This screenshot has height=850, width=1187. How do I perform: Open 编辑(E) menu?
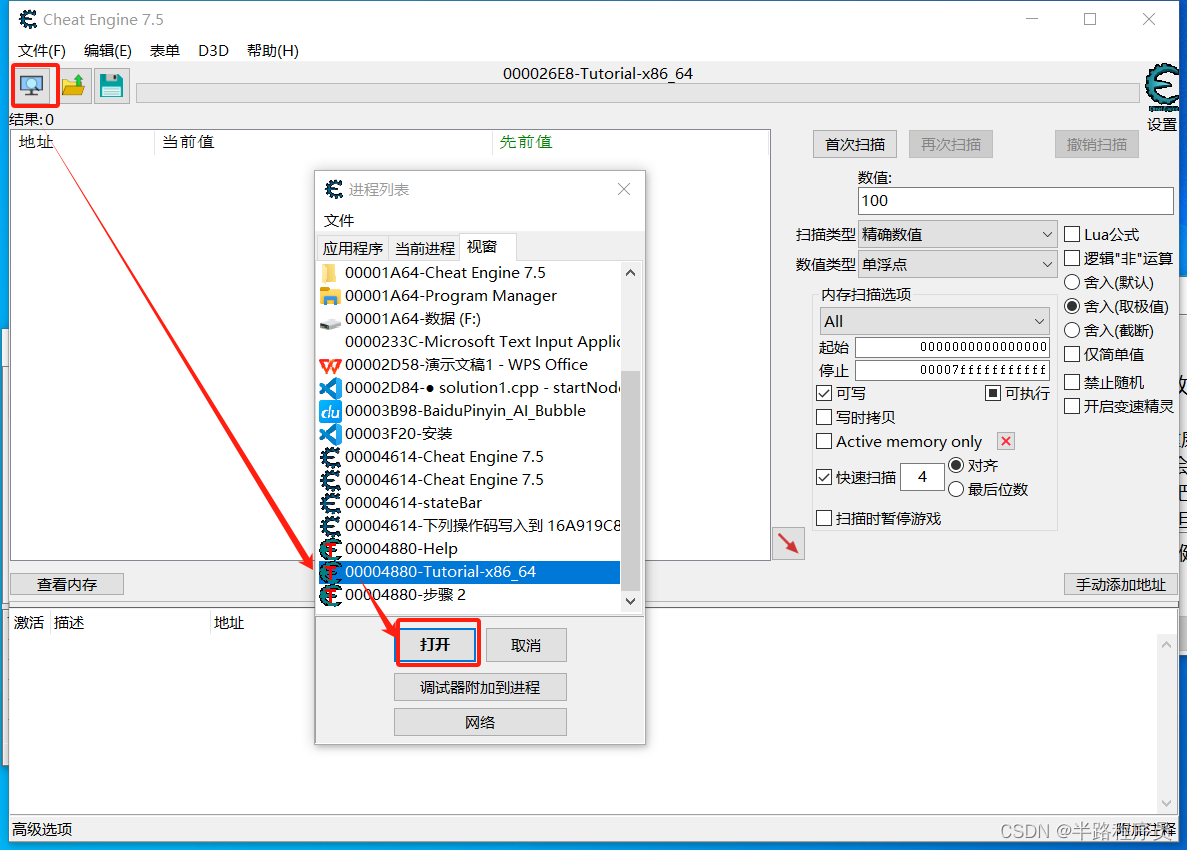click(107, 51)
